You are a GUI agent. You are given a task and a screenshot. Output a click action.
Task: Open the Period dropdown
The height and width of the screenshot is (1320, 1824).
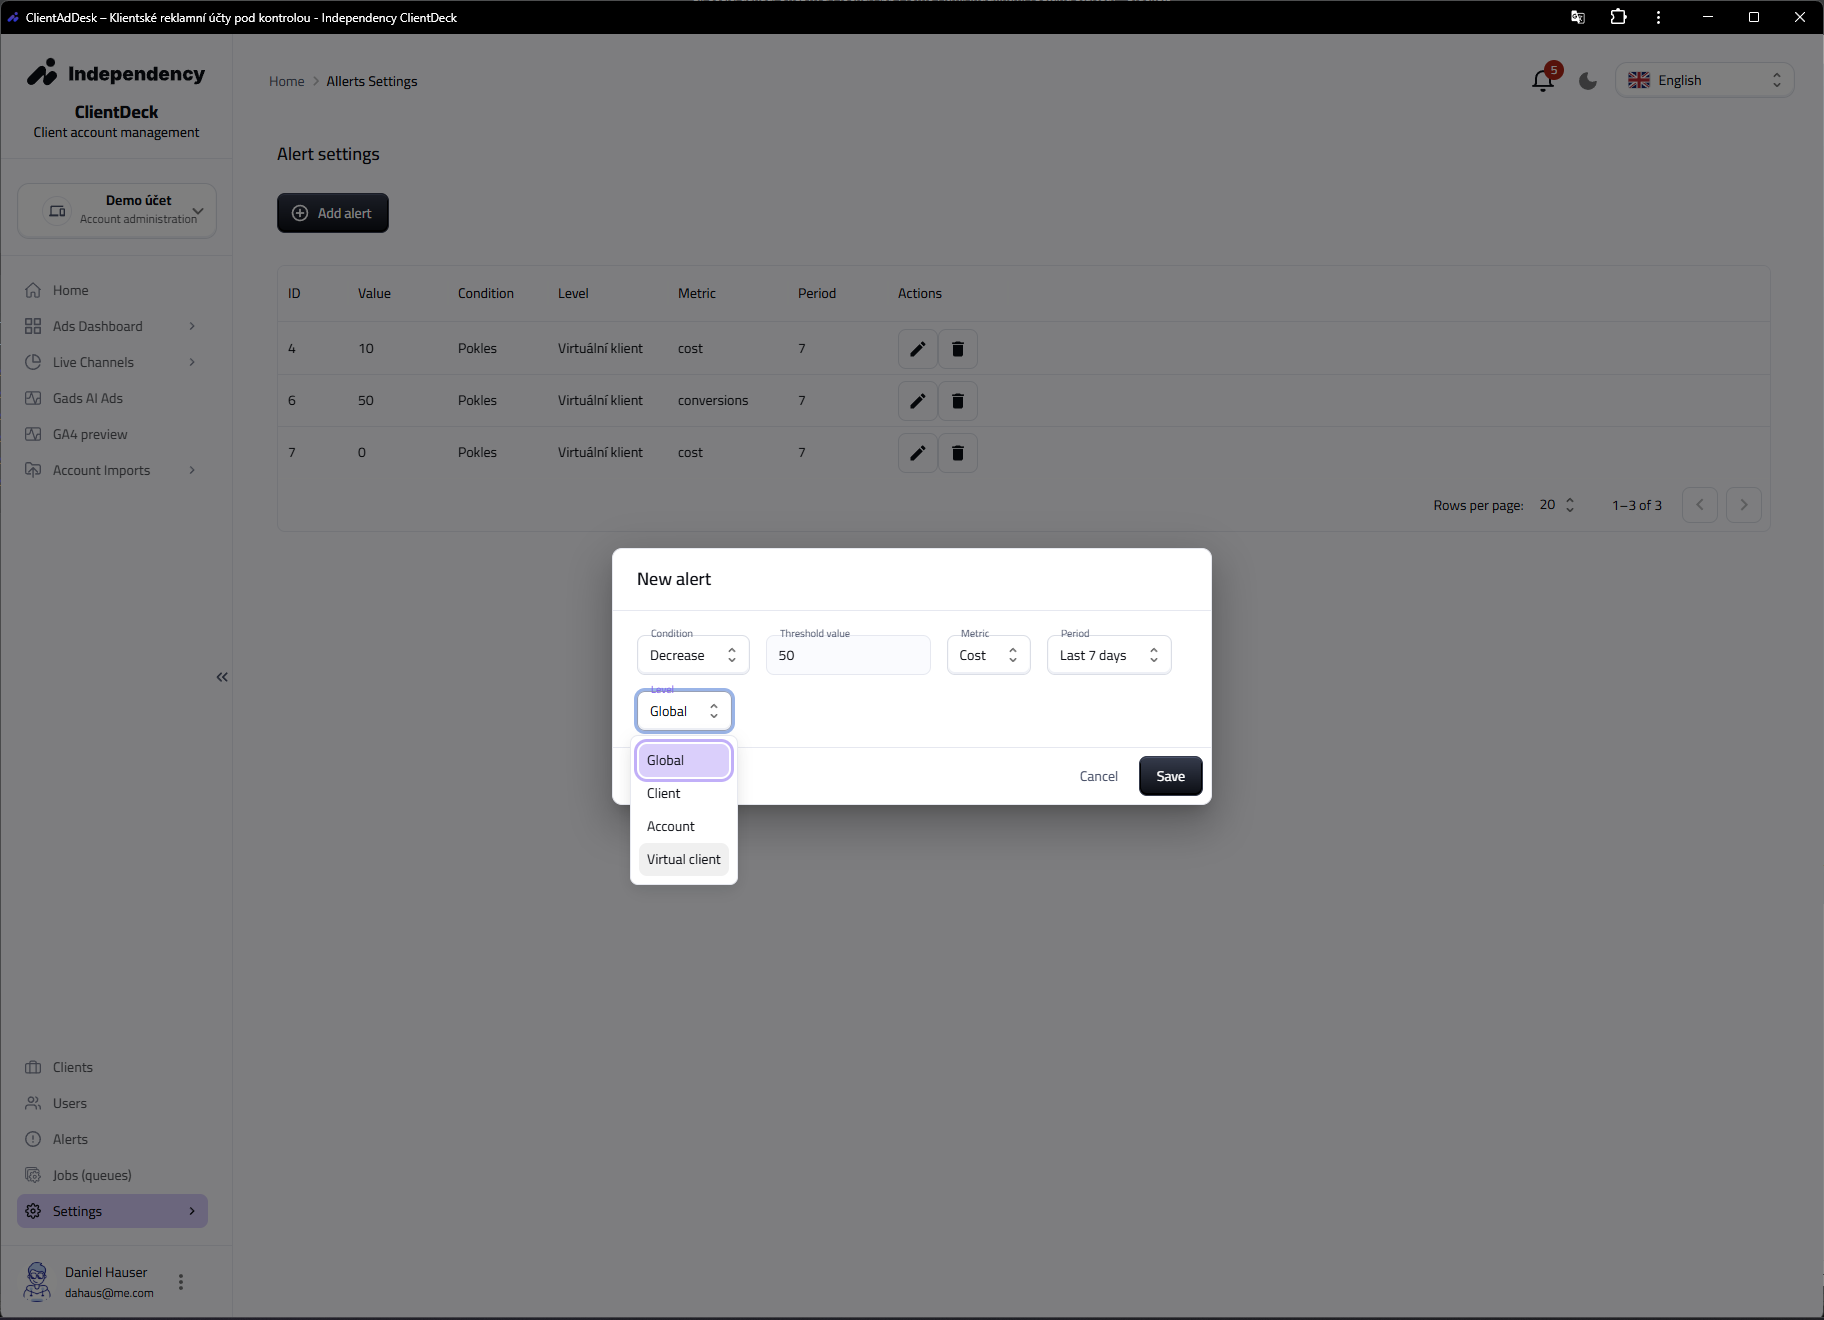point(1108,656)
